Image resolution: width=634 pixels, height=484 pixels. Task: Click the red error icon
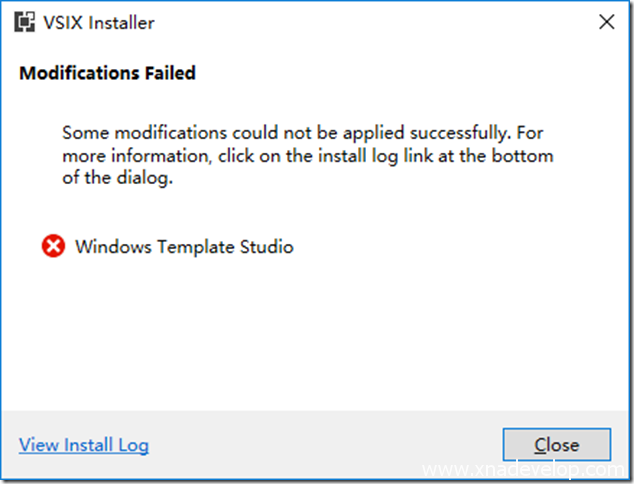[53, 246]
